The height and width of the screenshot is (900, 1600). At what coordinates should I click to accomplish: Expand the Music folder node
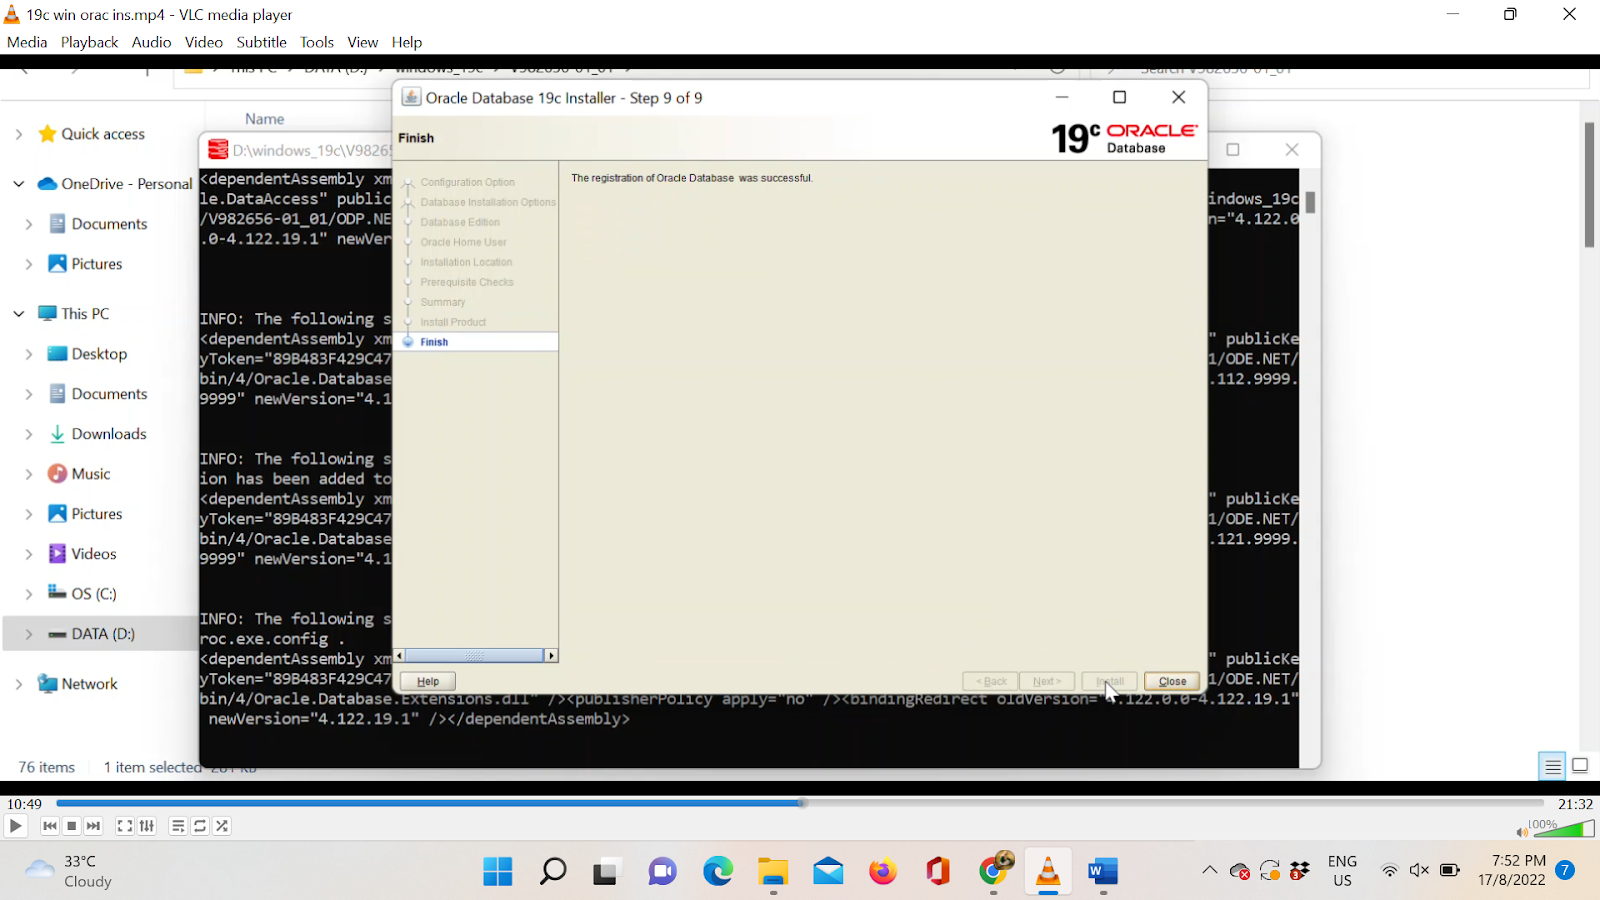click(29, 474)
